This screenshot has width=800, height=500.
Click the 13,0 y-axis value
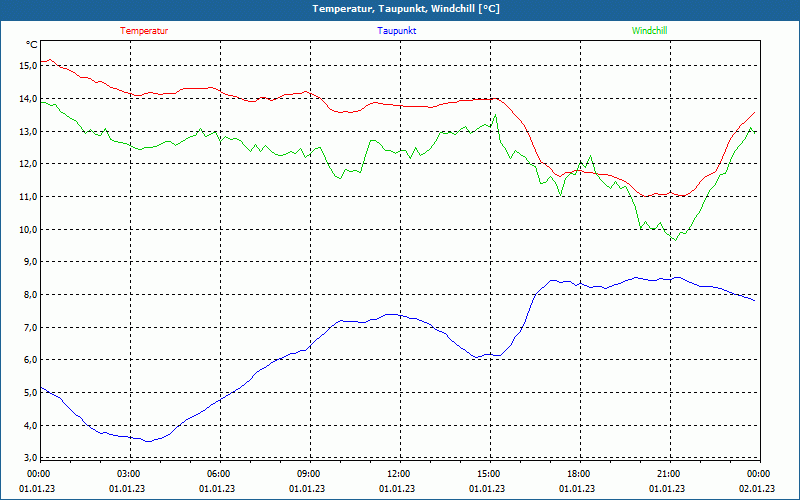coord(29,131)
